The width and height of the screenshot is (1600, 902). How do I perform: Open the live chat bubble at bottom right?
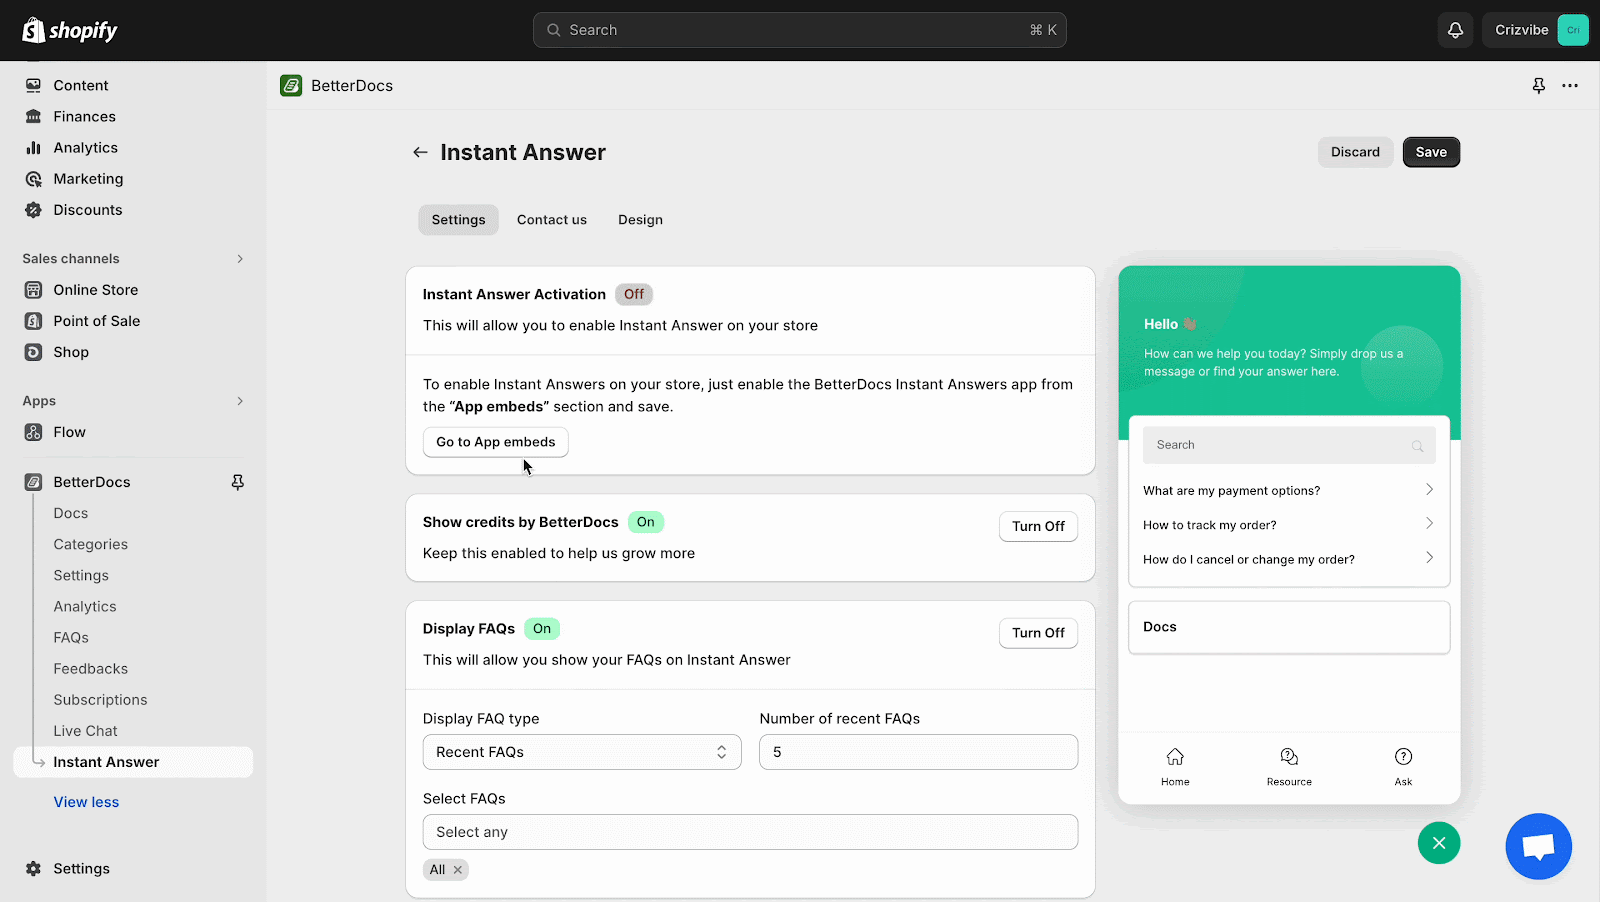(1538, 846)
